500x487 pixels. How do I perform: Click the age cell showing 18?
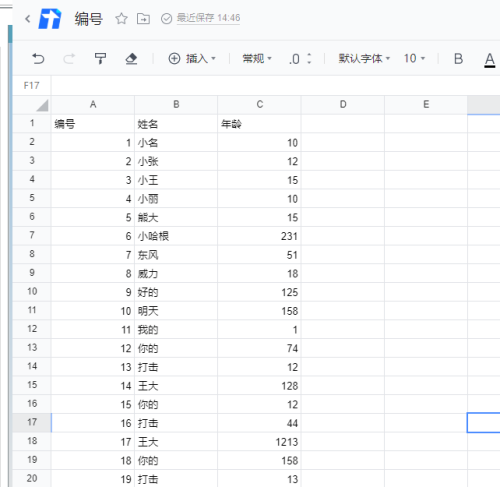click(259, 273)
